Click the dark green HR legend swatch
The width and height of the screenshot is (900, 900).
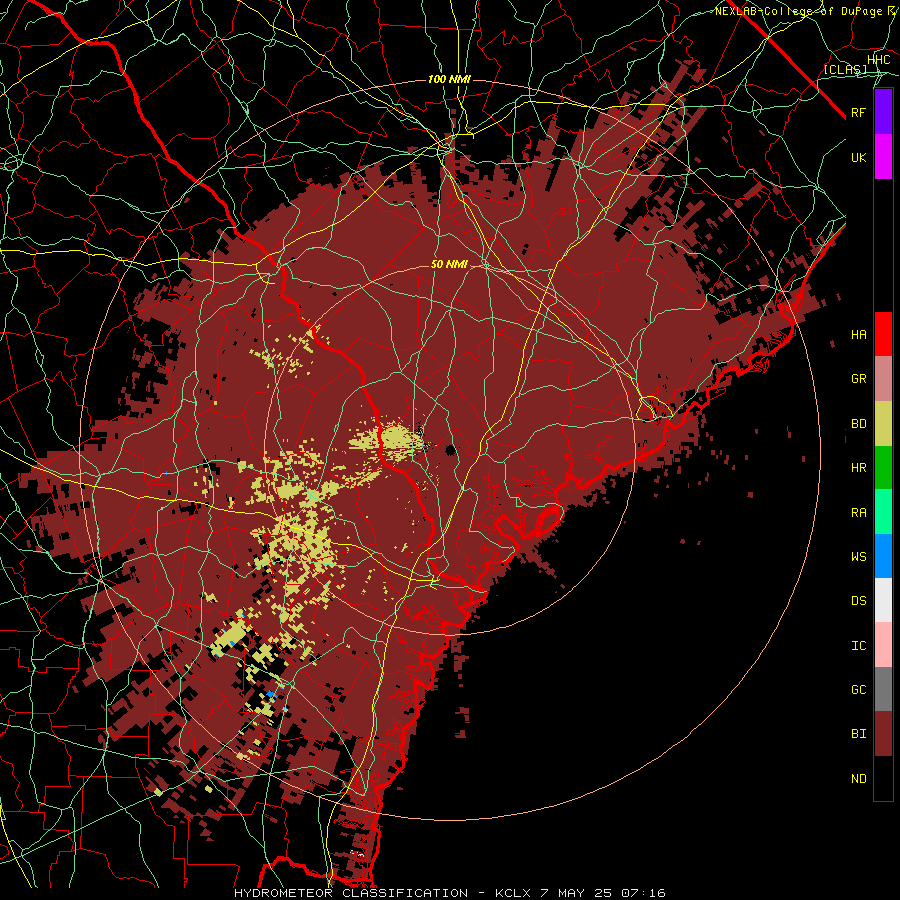click(x=883, y=467)
